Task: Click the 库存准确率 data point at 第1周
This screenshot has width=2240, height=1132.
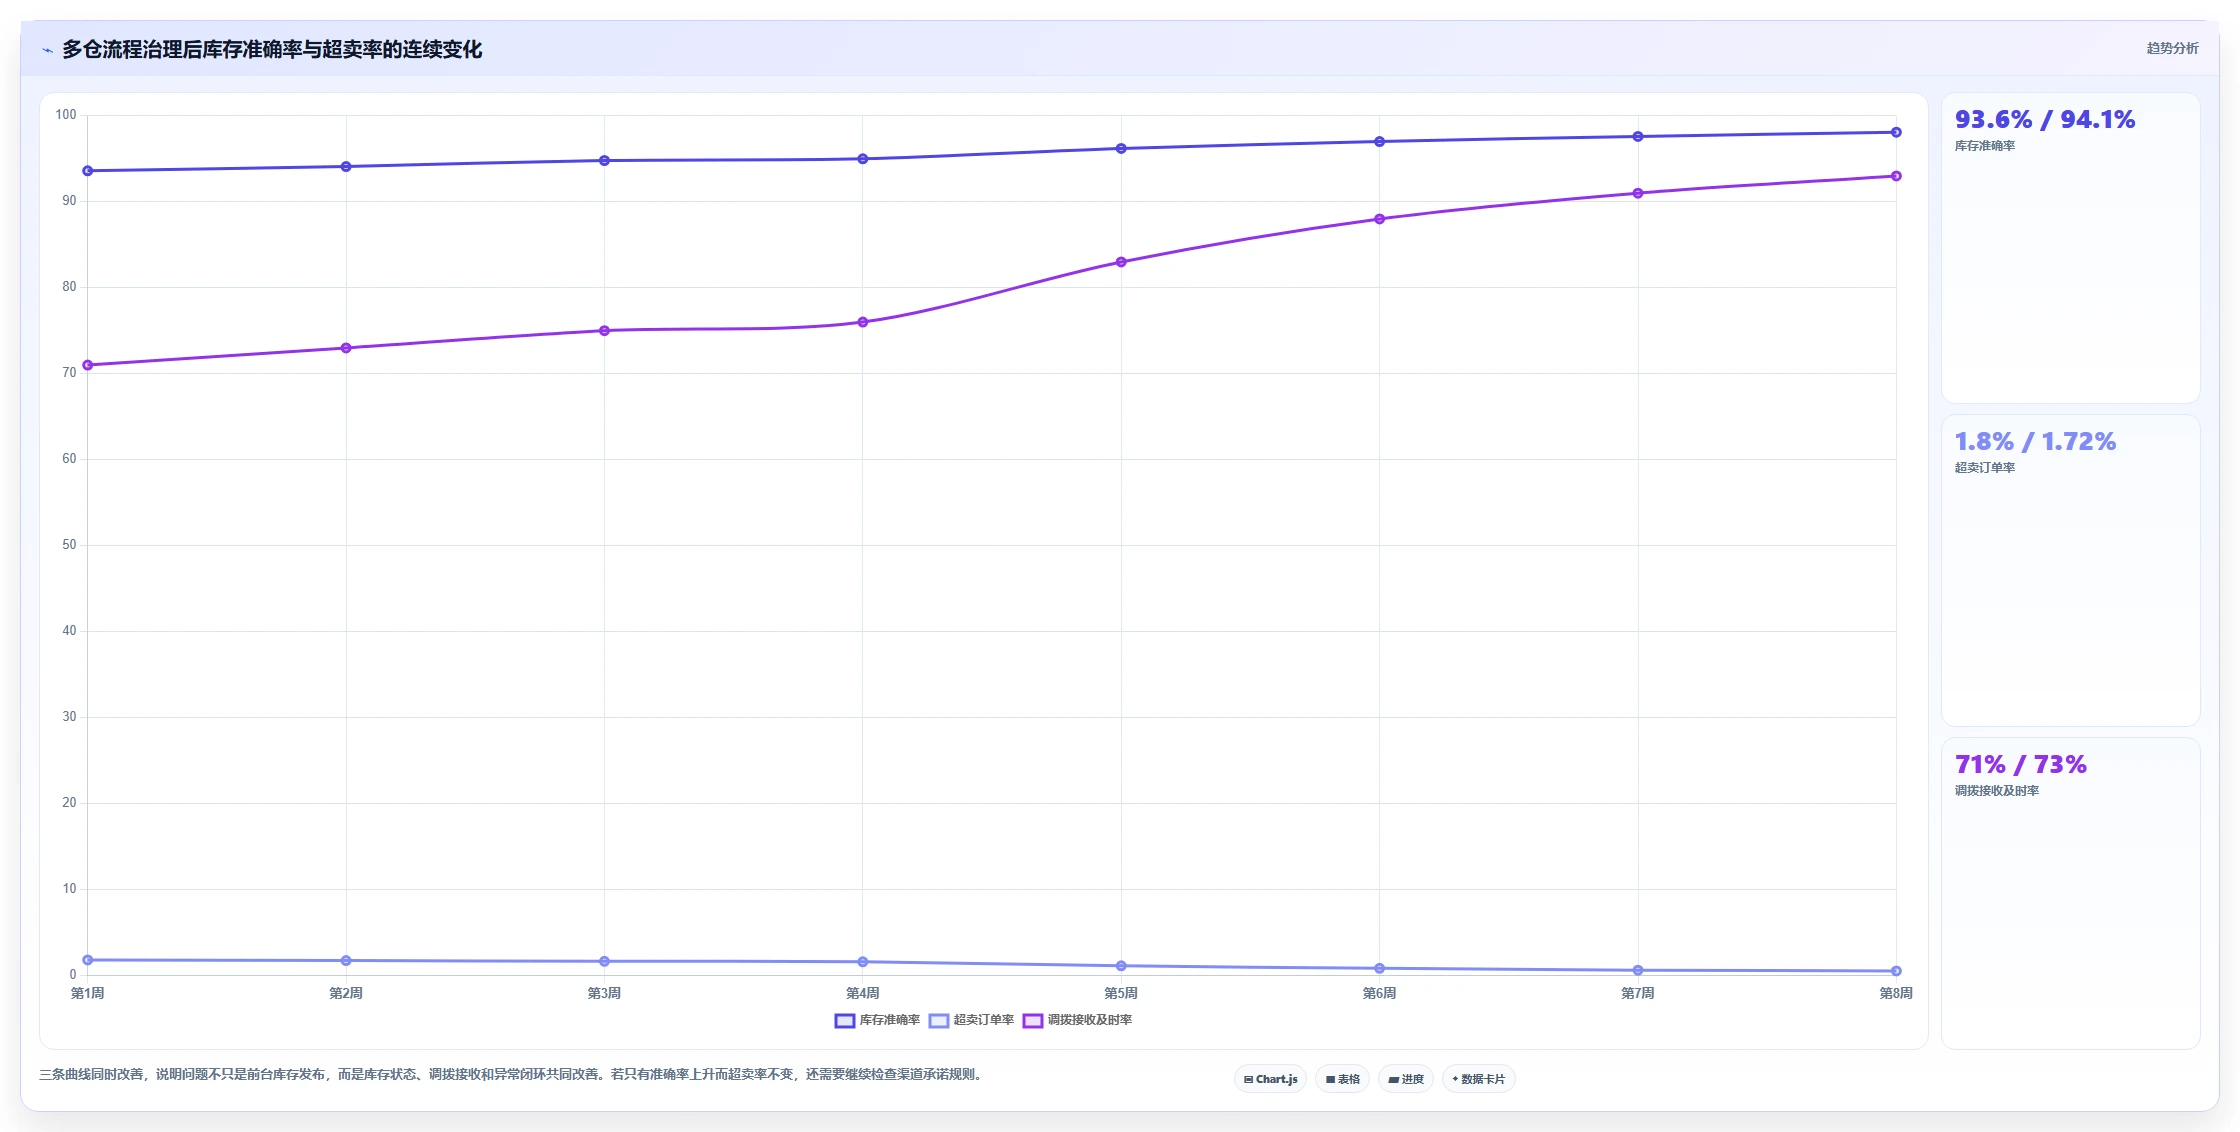Action: 88,171
